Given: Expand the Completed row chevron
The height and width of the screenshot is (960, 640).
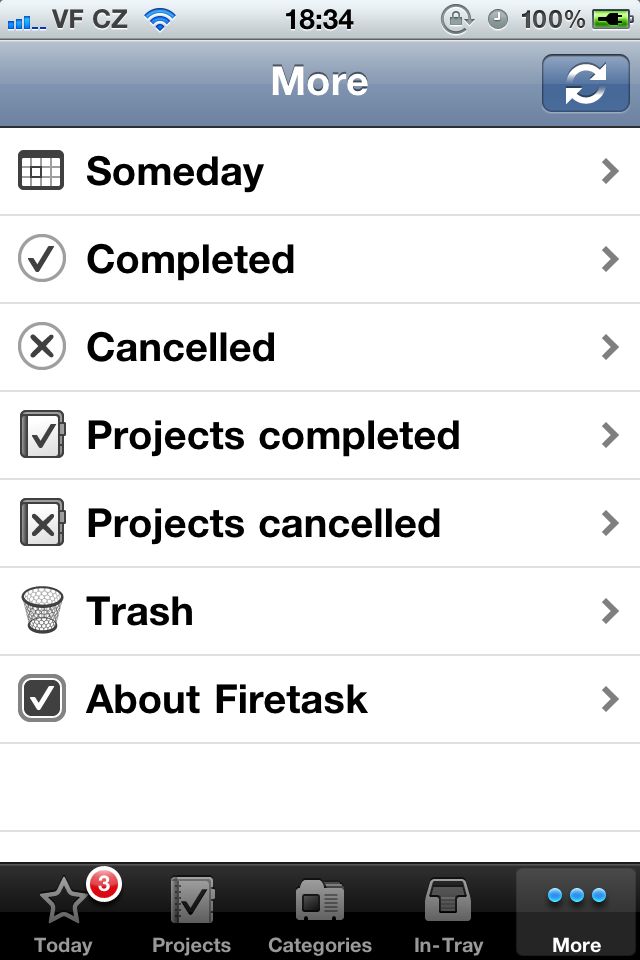Looking at the screenshot, I should (x=609, y=259).
